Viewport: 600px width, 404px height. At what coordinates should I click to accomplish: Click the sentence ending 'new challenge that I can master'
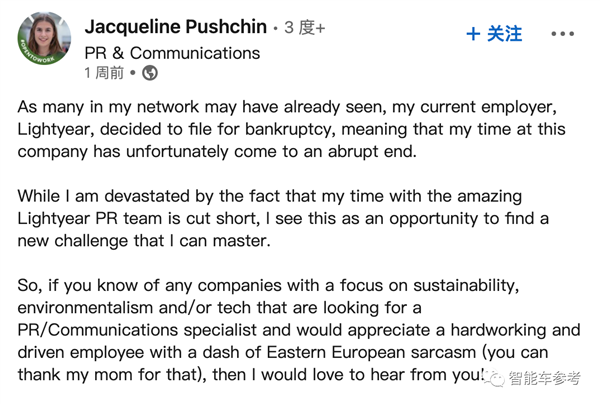click(143, 241)
